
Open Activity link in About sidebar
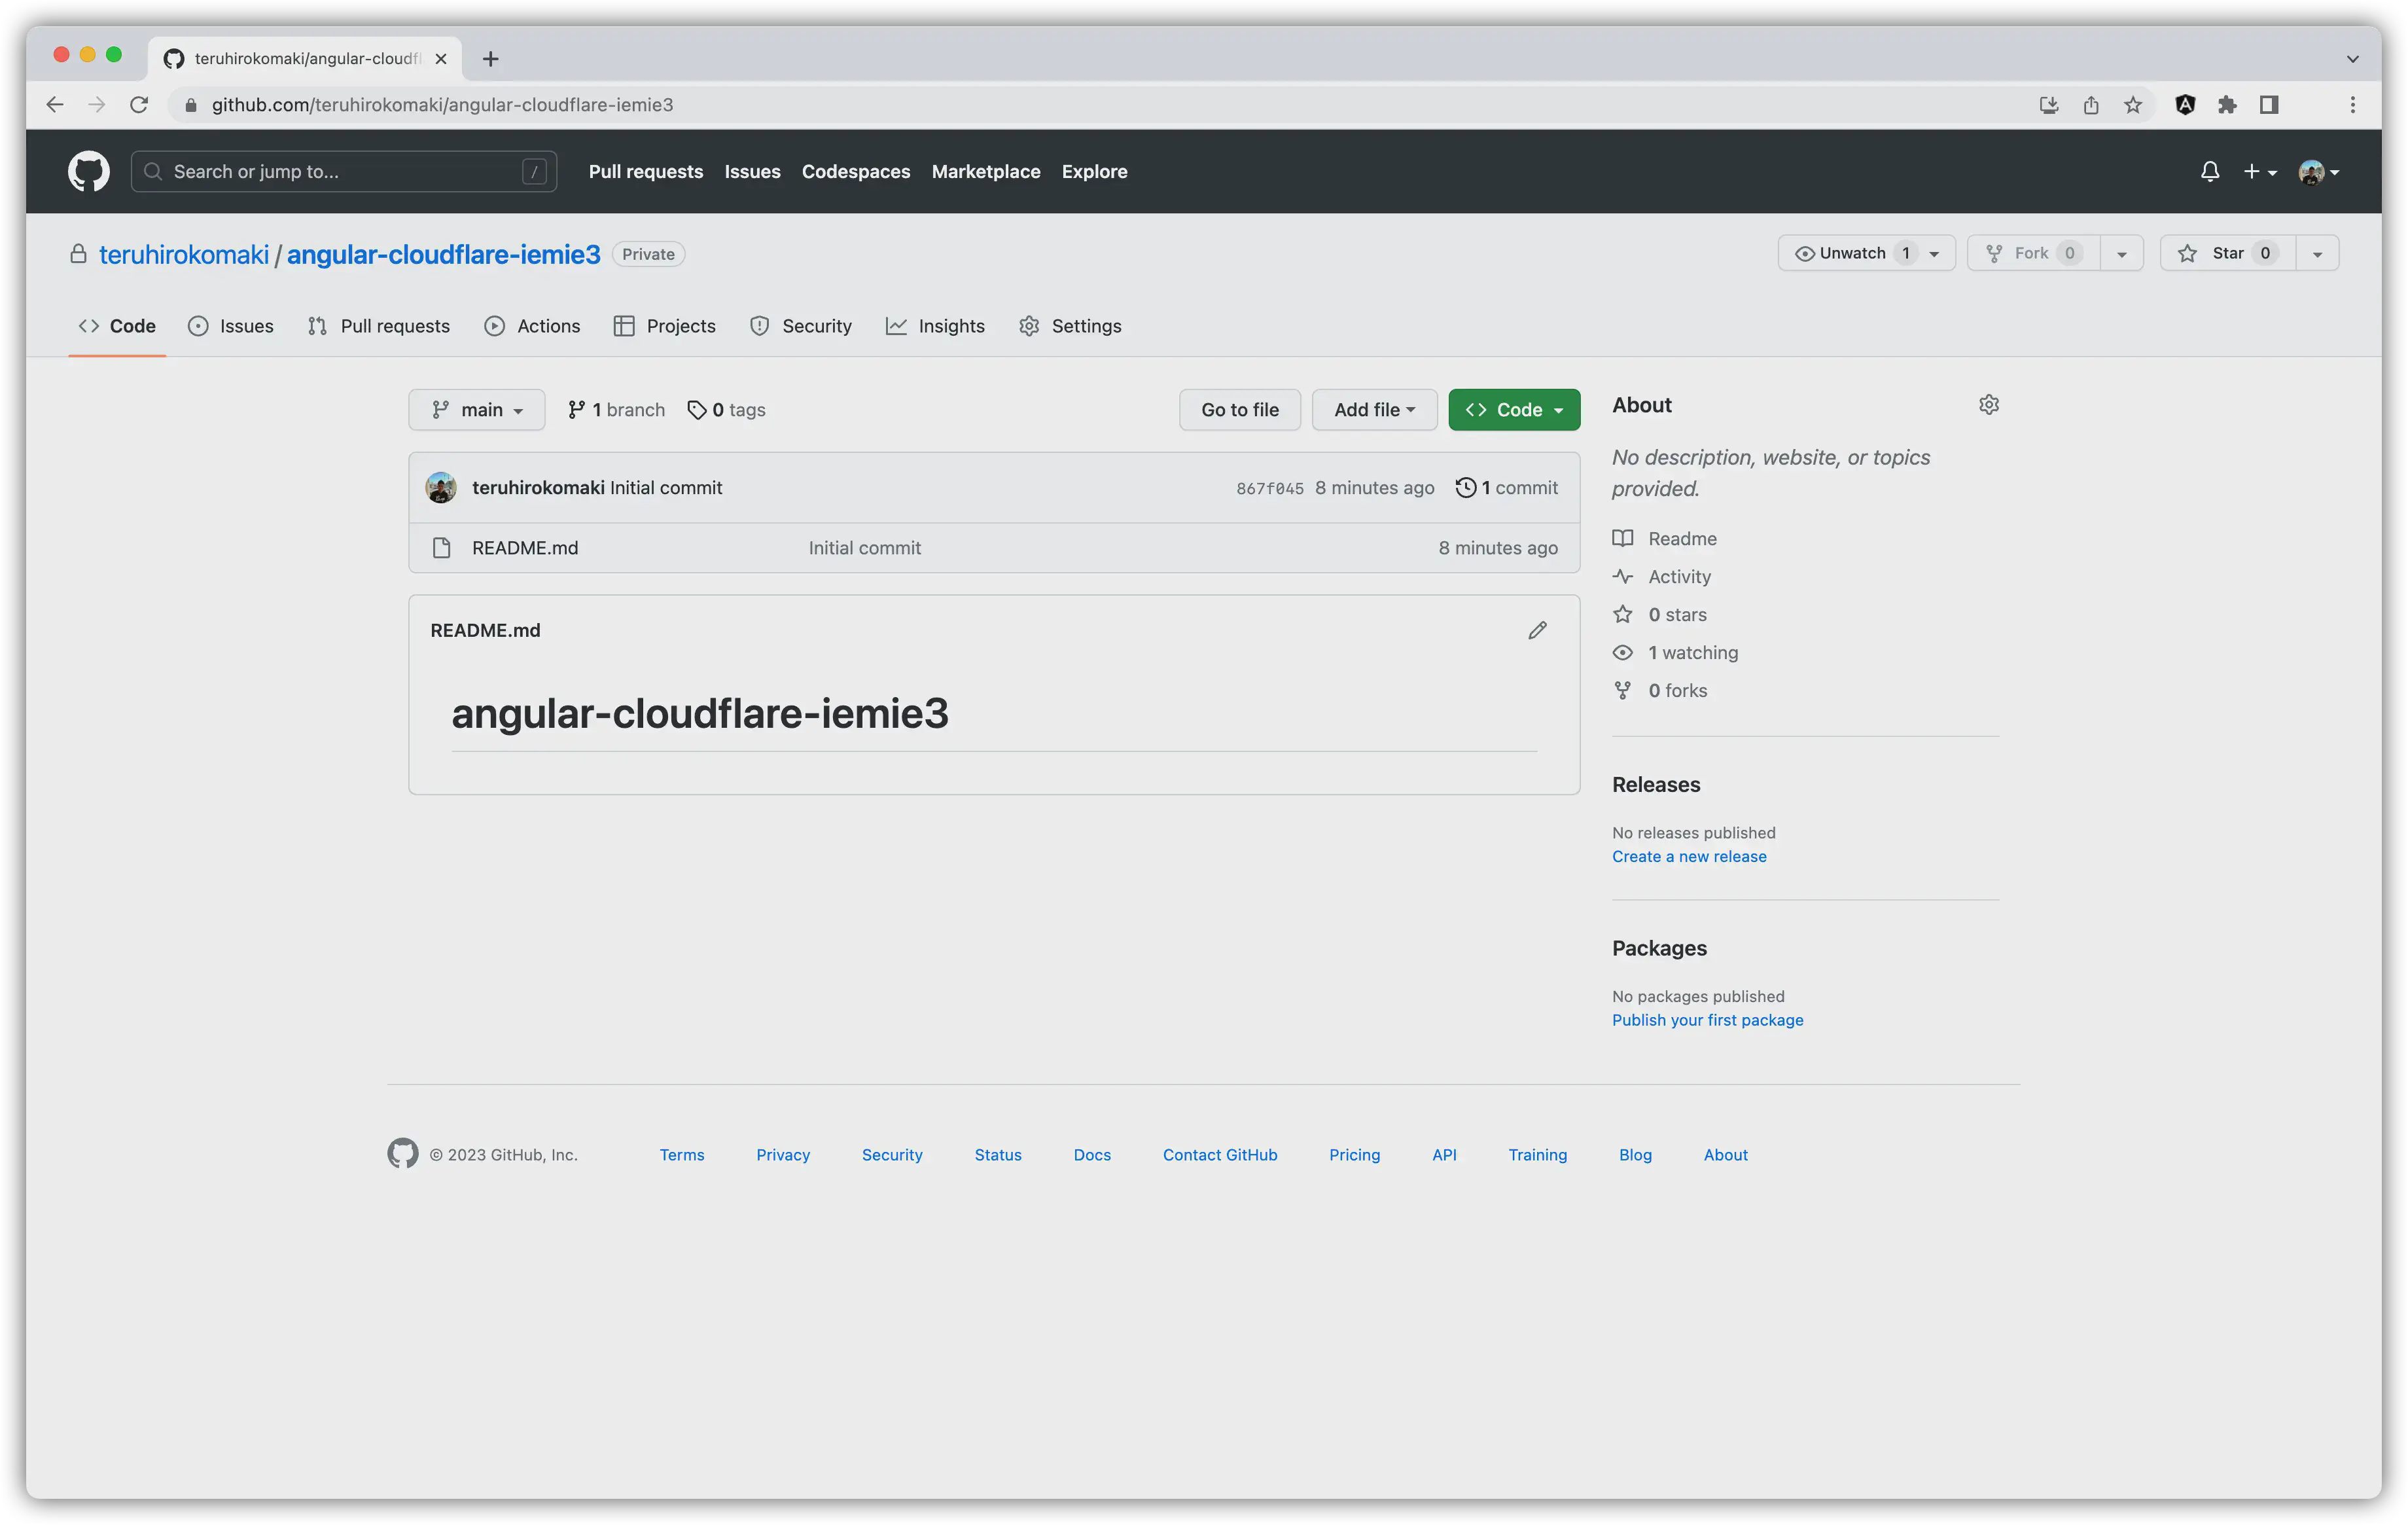click(x=1661, y=576)
